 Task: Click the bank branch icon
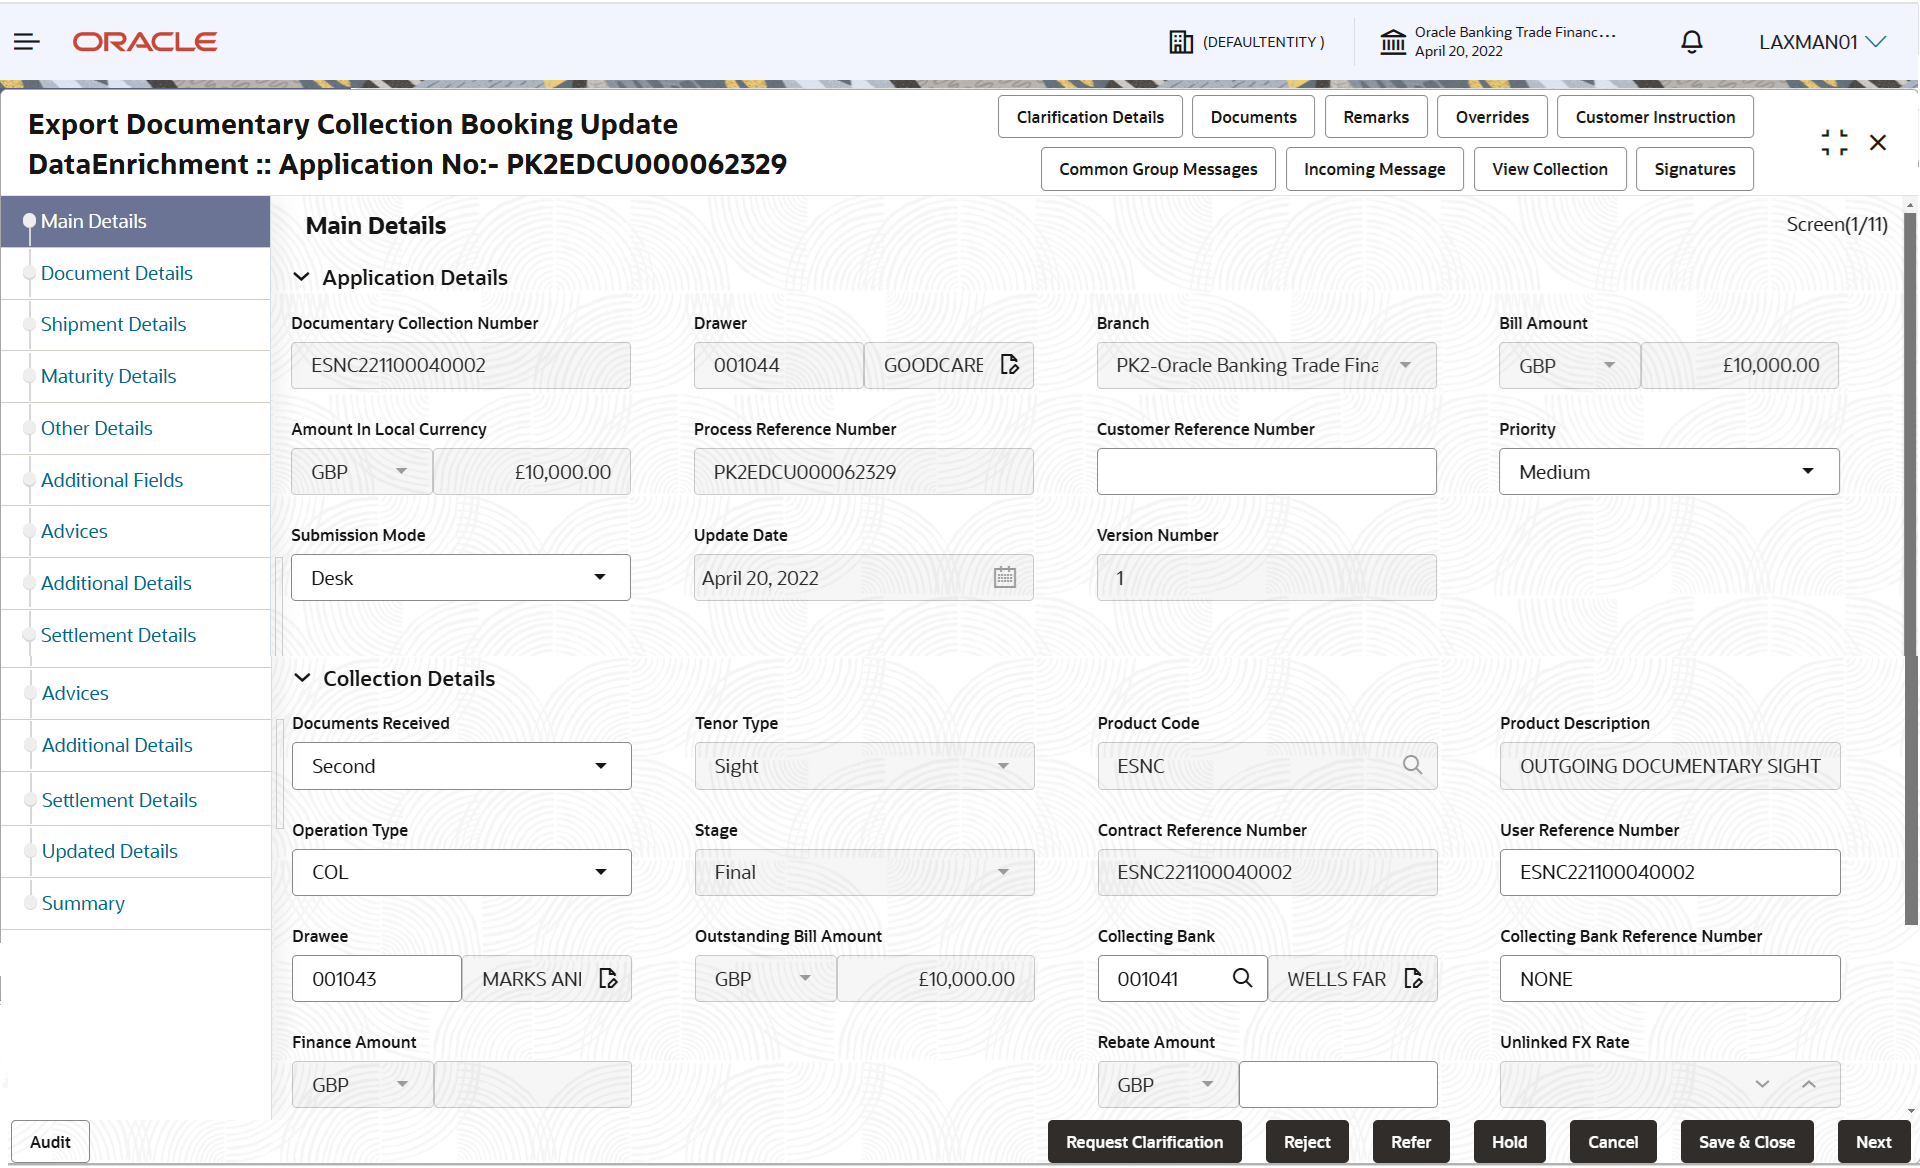1393,42
